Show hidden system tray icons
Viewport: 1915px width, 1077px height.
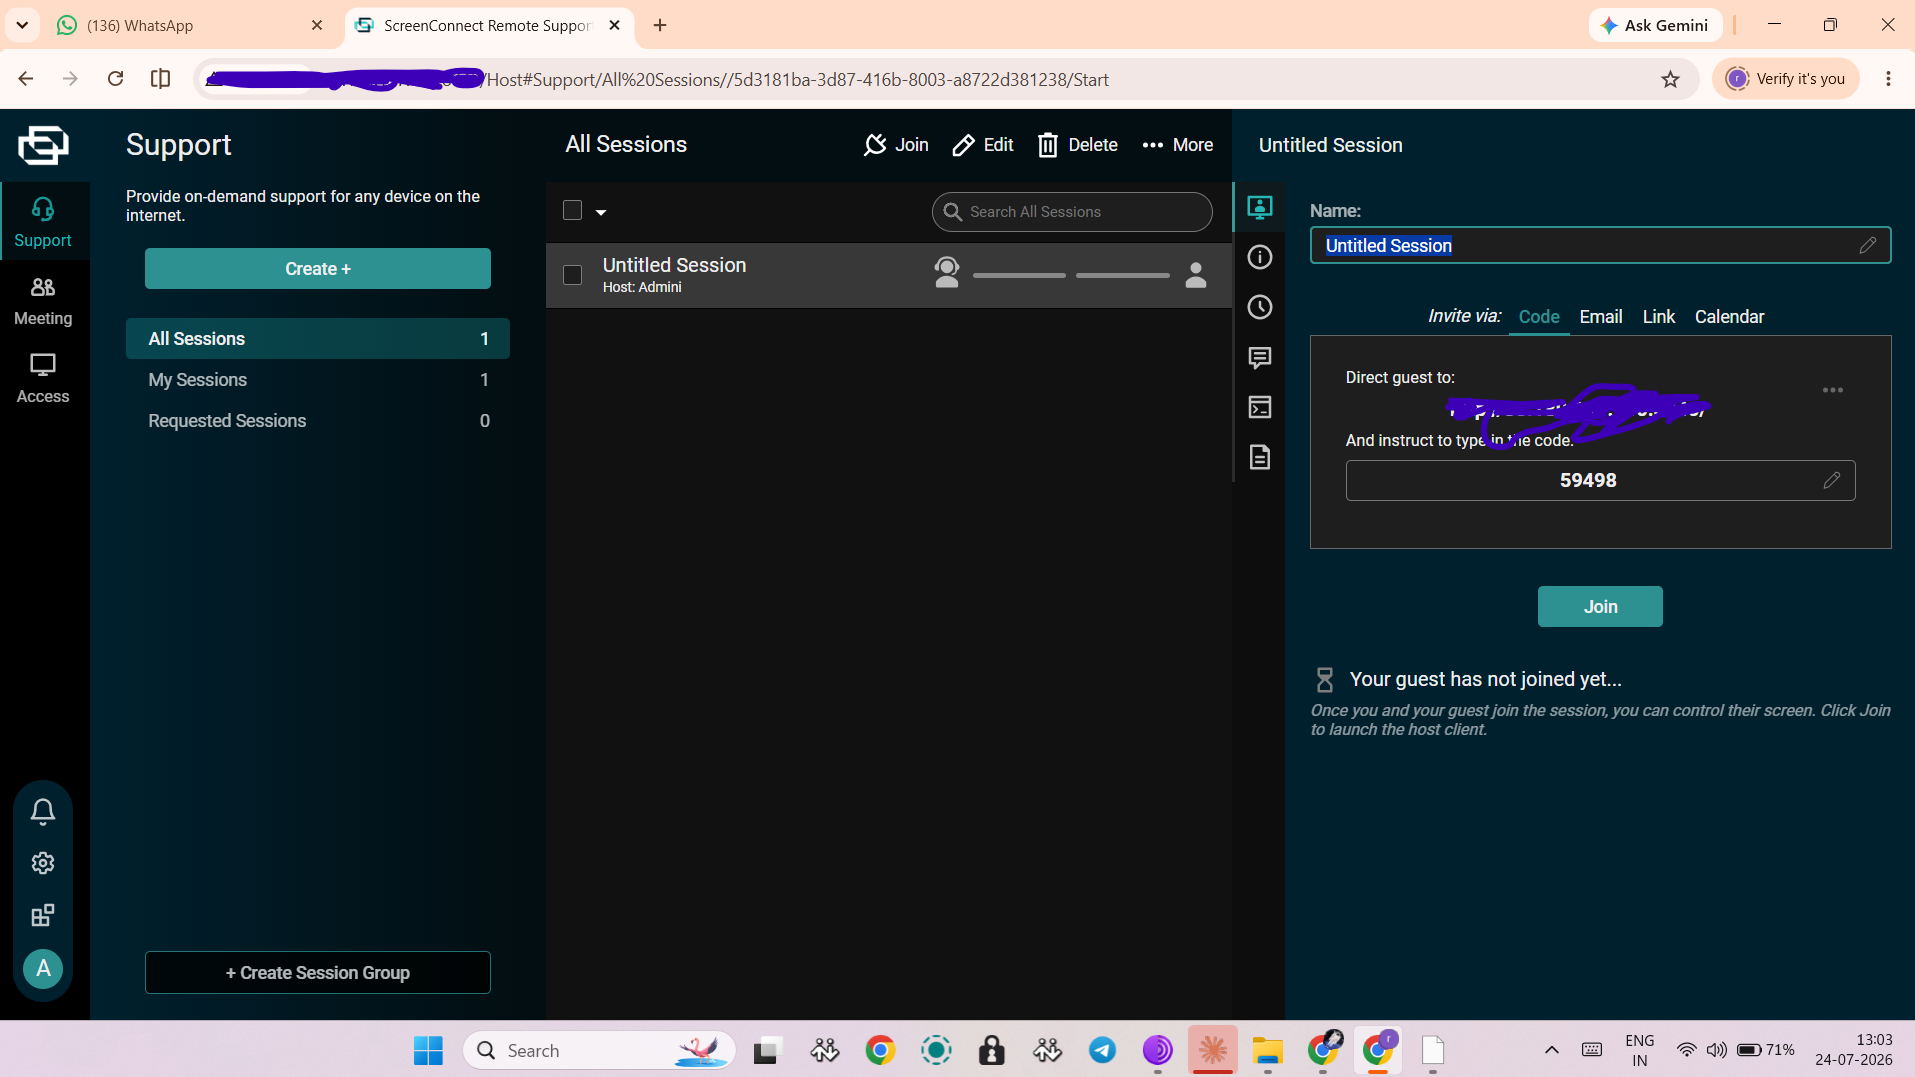(x=1552, y=1050)
